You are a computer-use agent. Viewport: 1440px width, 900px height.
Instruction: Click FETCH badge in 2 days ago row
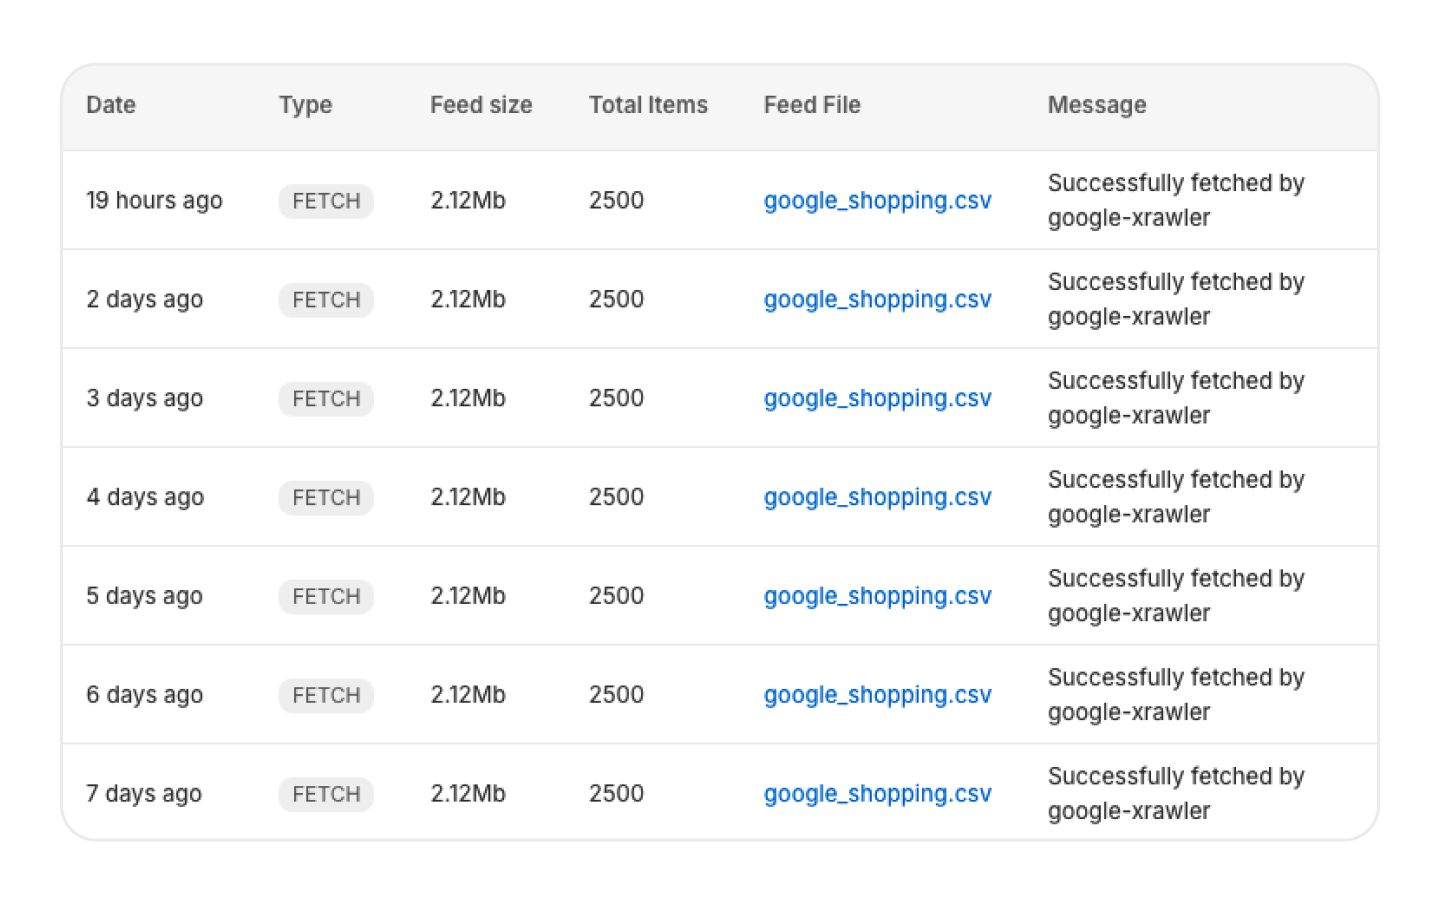[326, 300]
